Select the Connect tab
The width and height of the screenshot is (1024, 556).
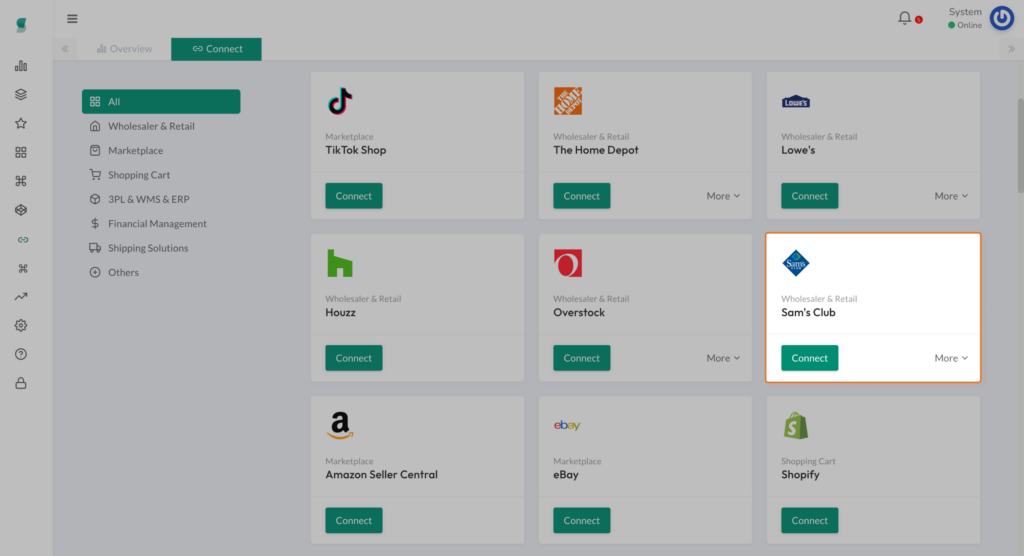click(x=216, y=49)
